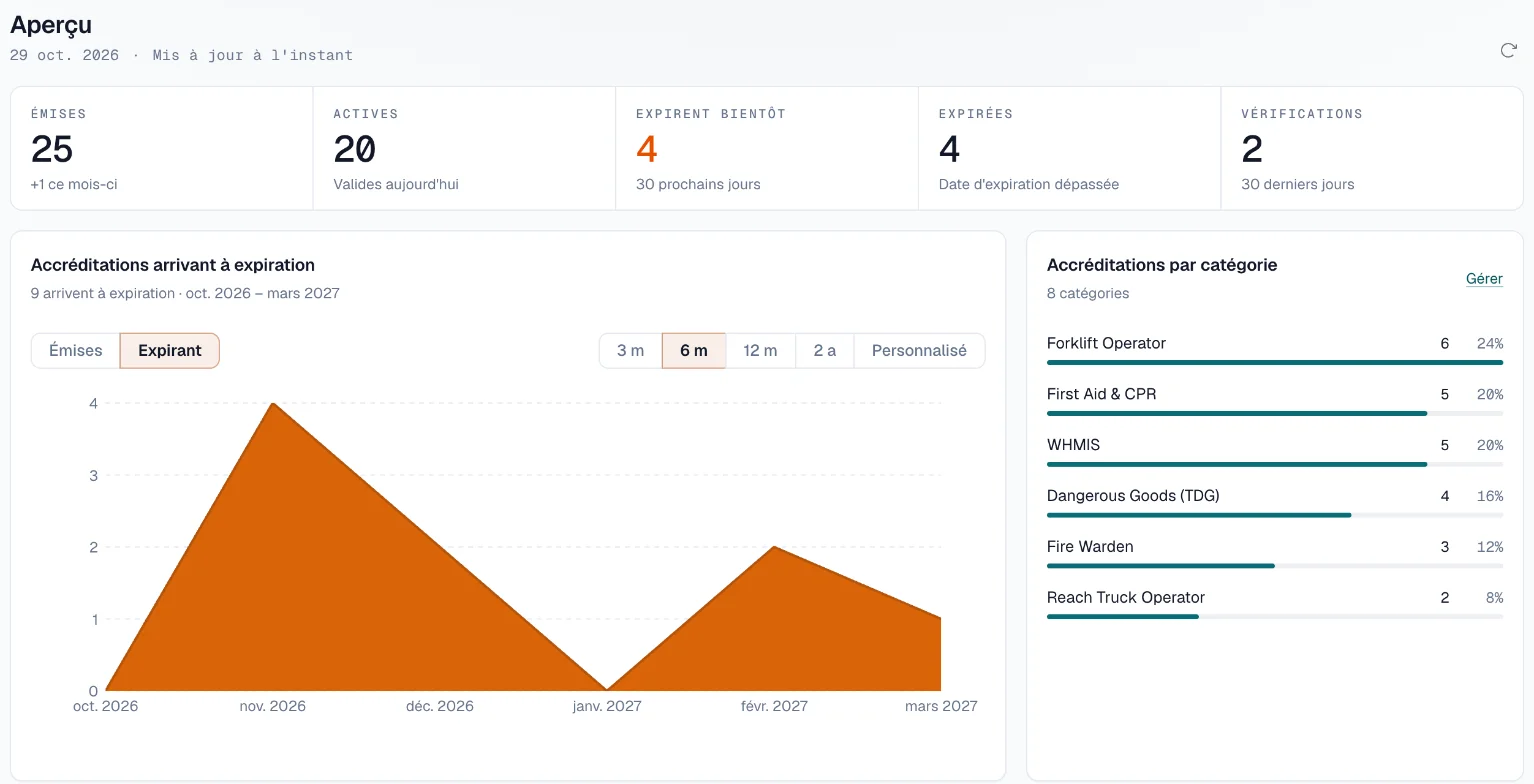Image resolution: width=1534 pixels, height=784 pixels.
Task: Open the Émises stat card
Action: click(x=162, y=148)
